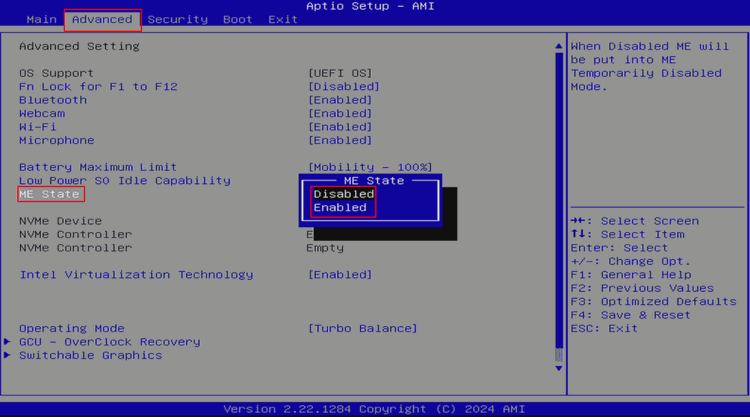The width and height of the screenshot is (750, 417).
Task: Toggle Bluetooth Enabled setting
Action: click(339, 100)
